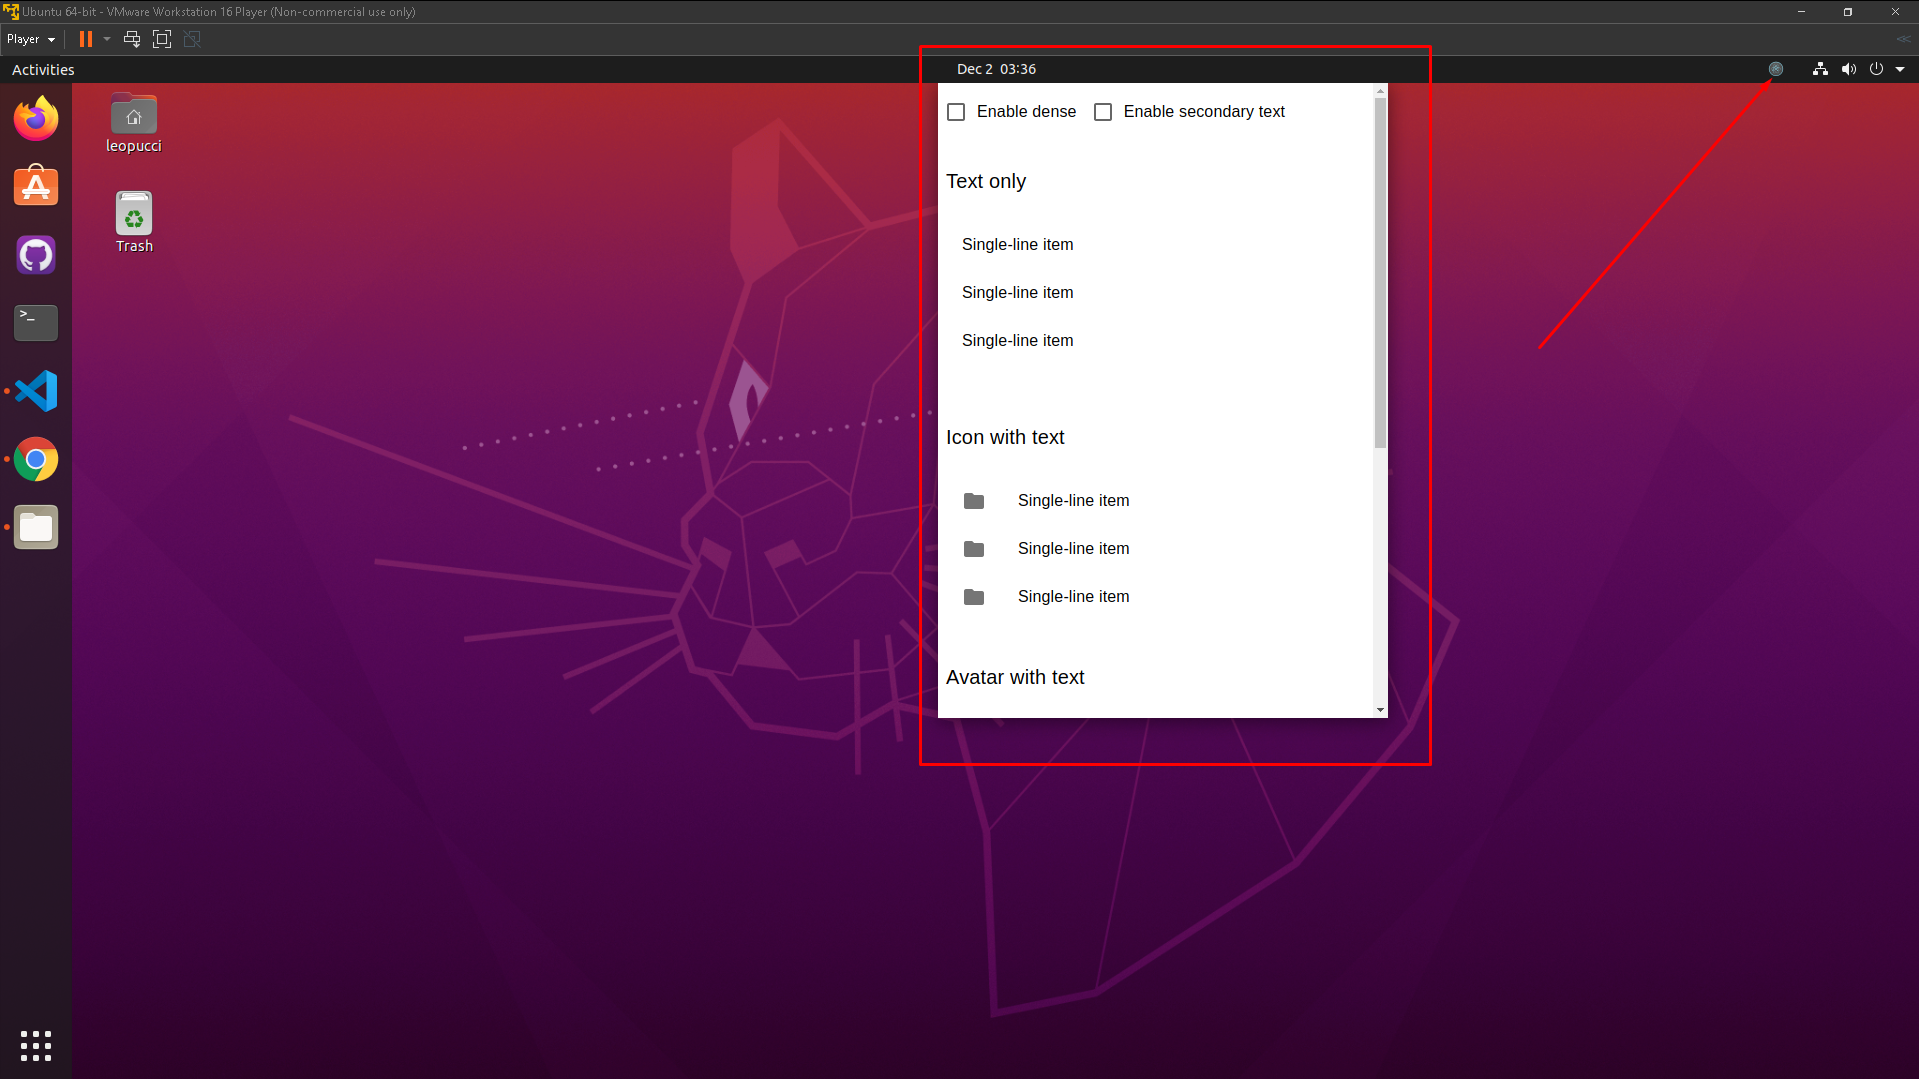Image resolution: width=1919 pixels, height=1079 pixels.
Task: Show the applications grid
Action: click(36, 1045)
